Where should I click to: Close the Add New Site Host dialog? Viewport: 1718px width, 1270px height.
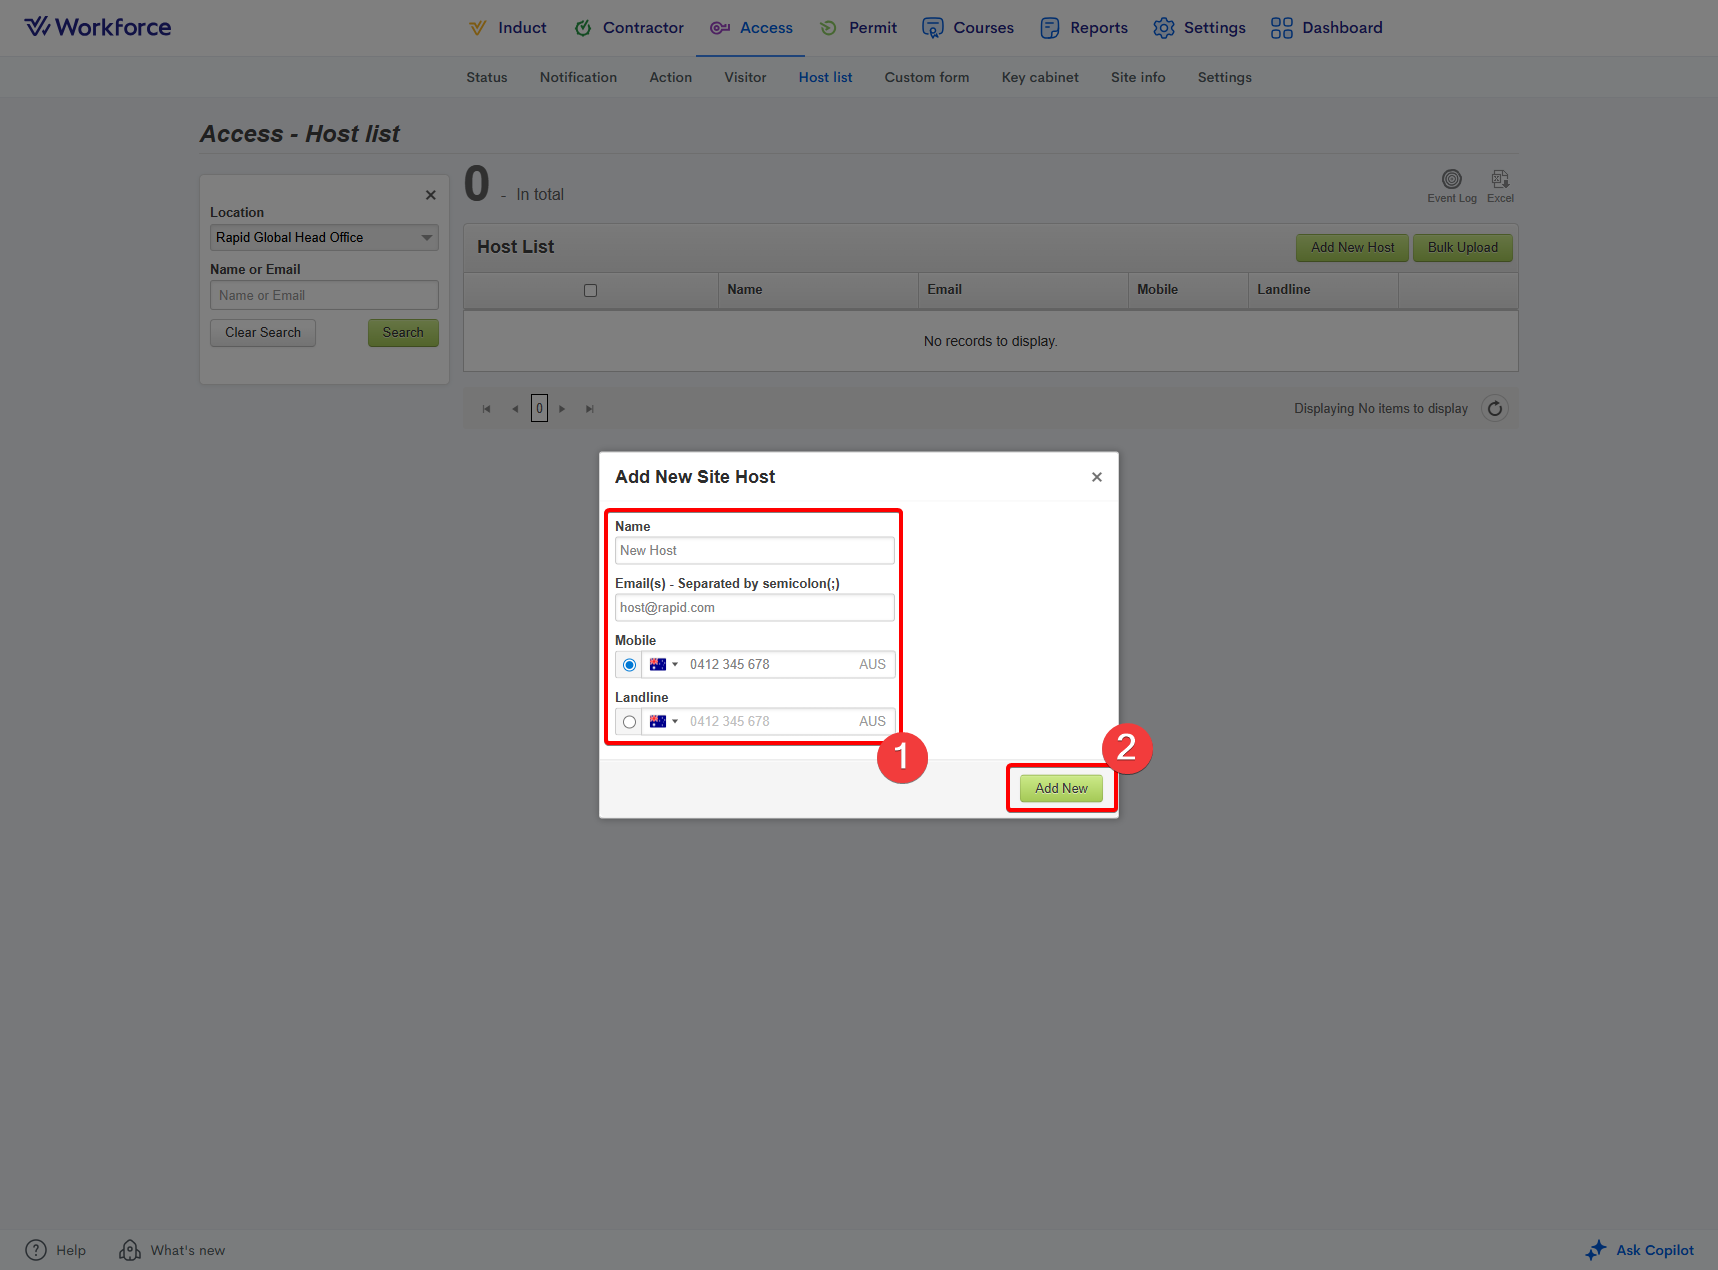tap(1097, 477)
